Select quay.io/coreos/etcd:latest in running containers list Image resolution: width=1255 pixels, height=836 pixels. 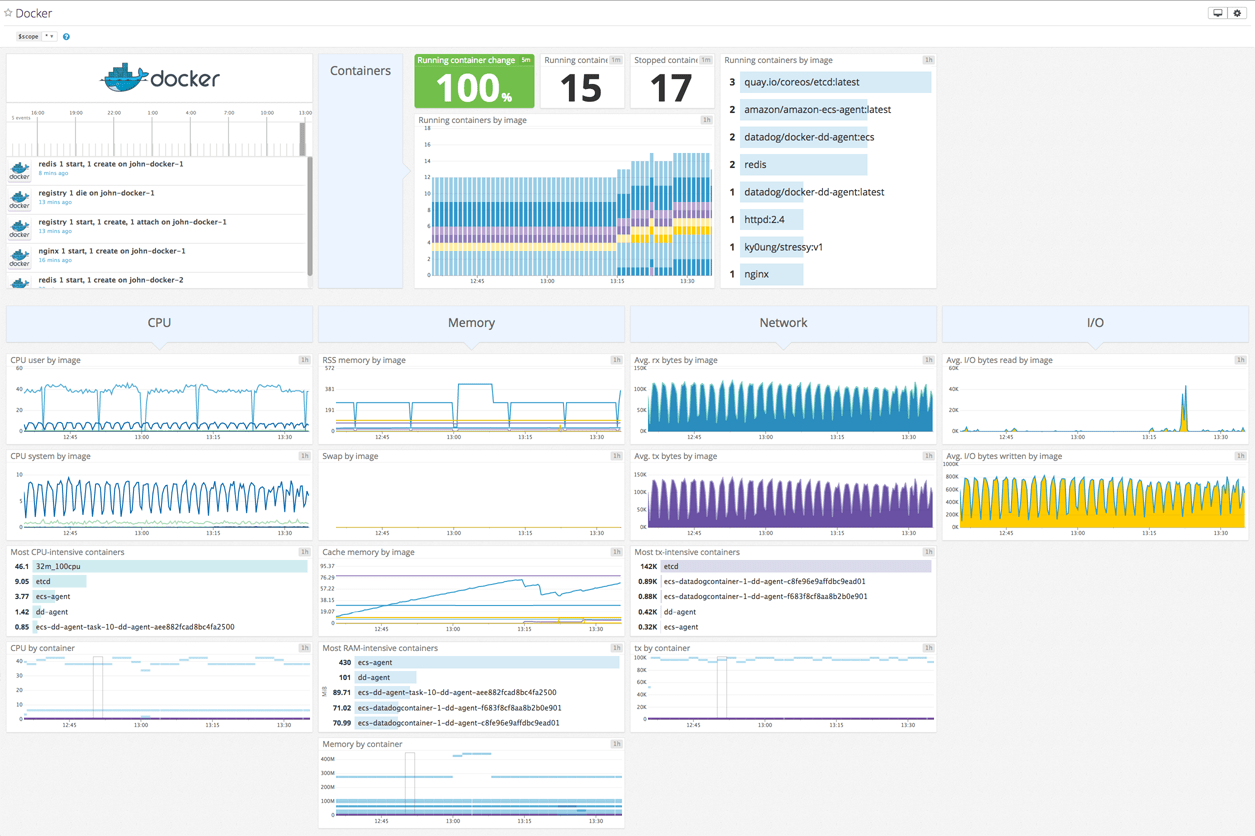pos(832,82)
